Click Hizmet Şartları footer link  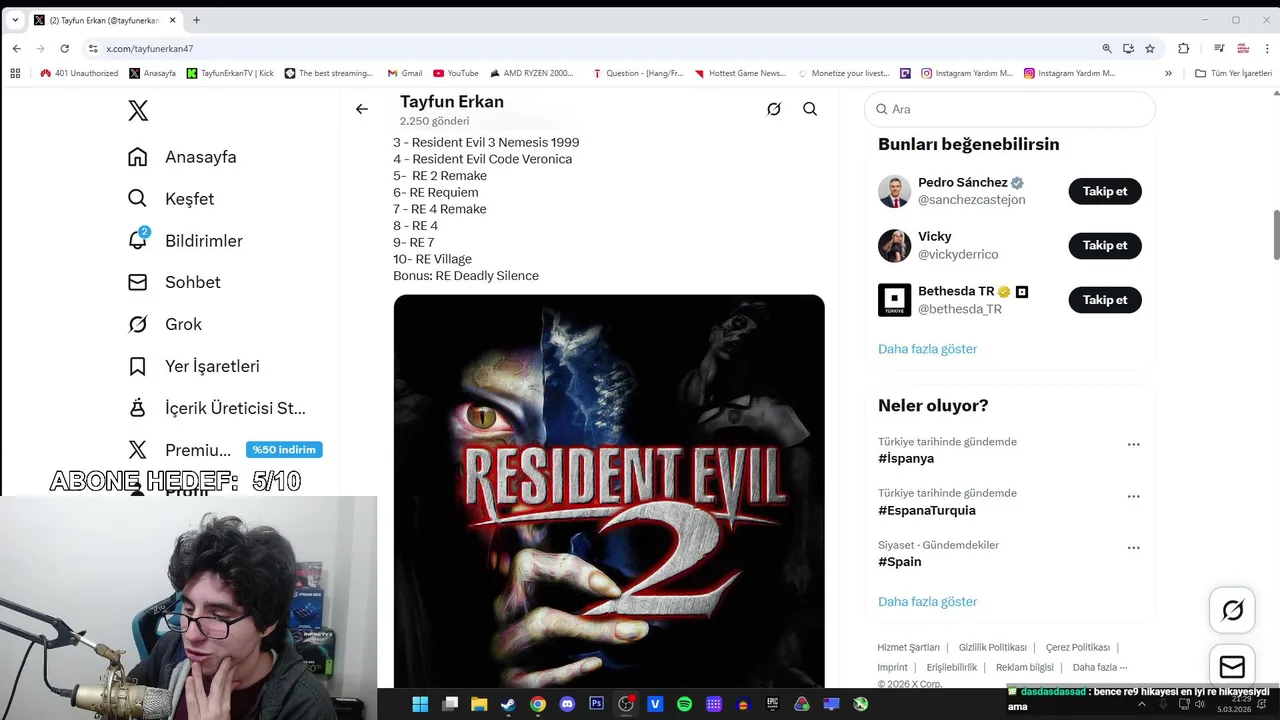(908, 647)
